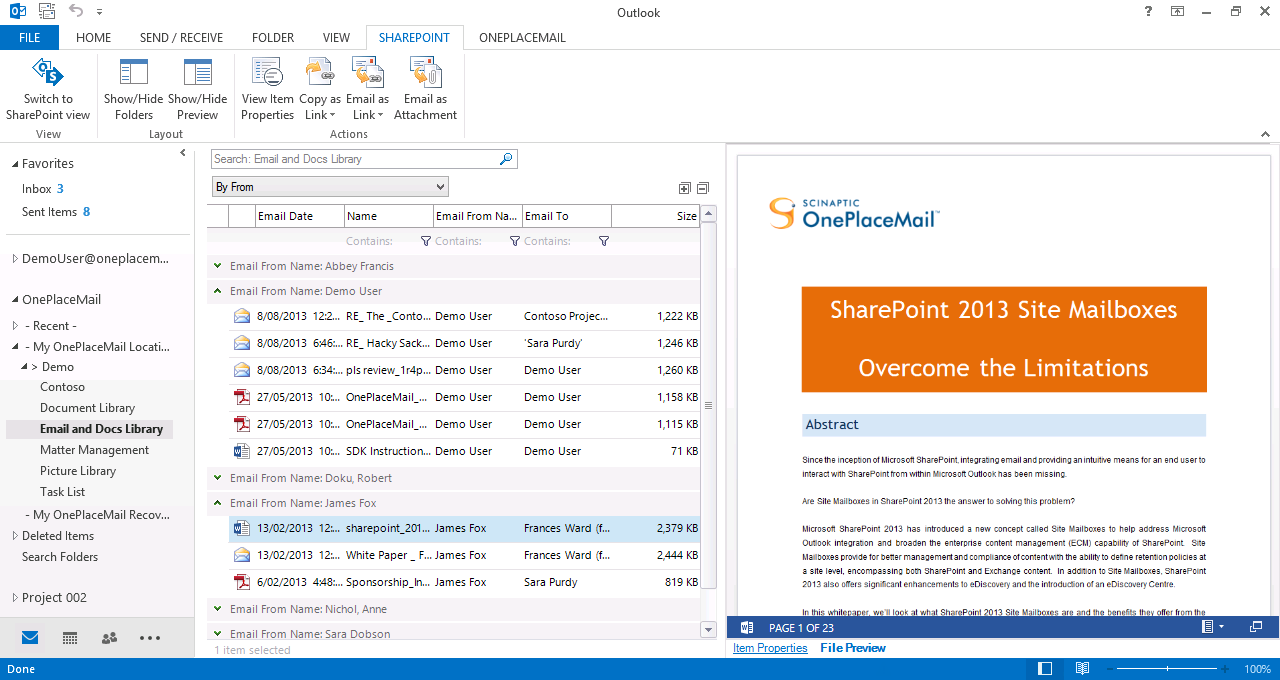Open Calendar from the navigation bar
Image resolution: width=1280 pixels, height=680 pixels.
(70, 638)
